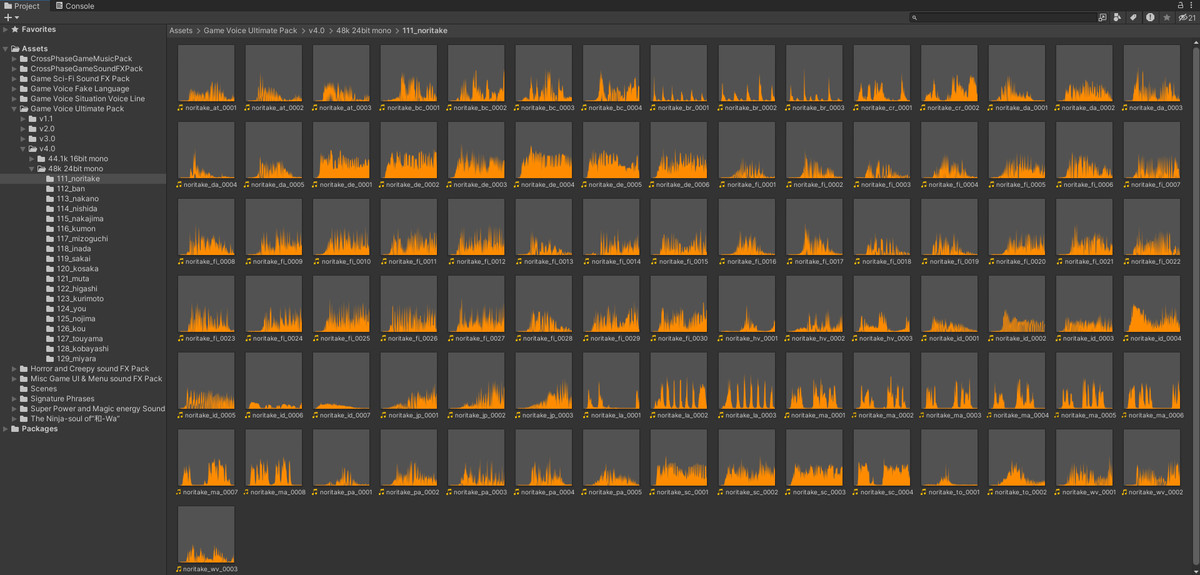
Task: Select the noritake_at_0001 audio clip thumbnail
Action: [x=206, y=74]
